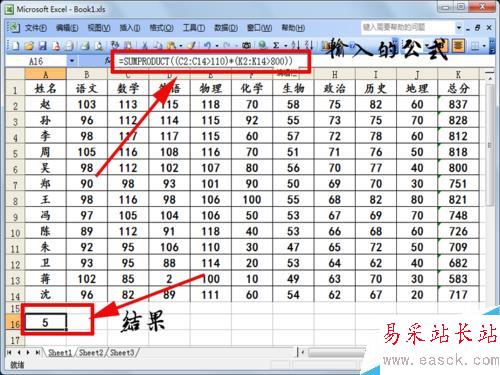Click the Undo arrow icon
Image resolution: width=500 pixels, height=375 pixels.
click(208, 45)
